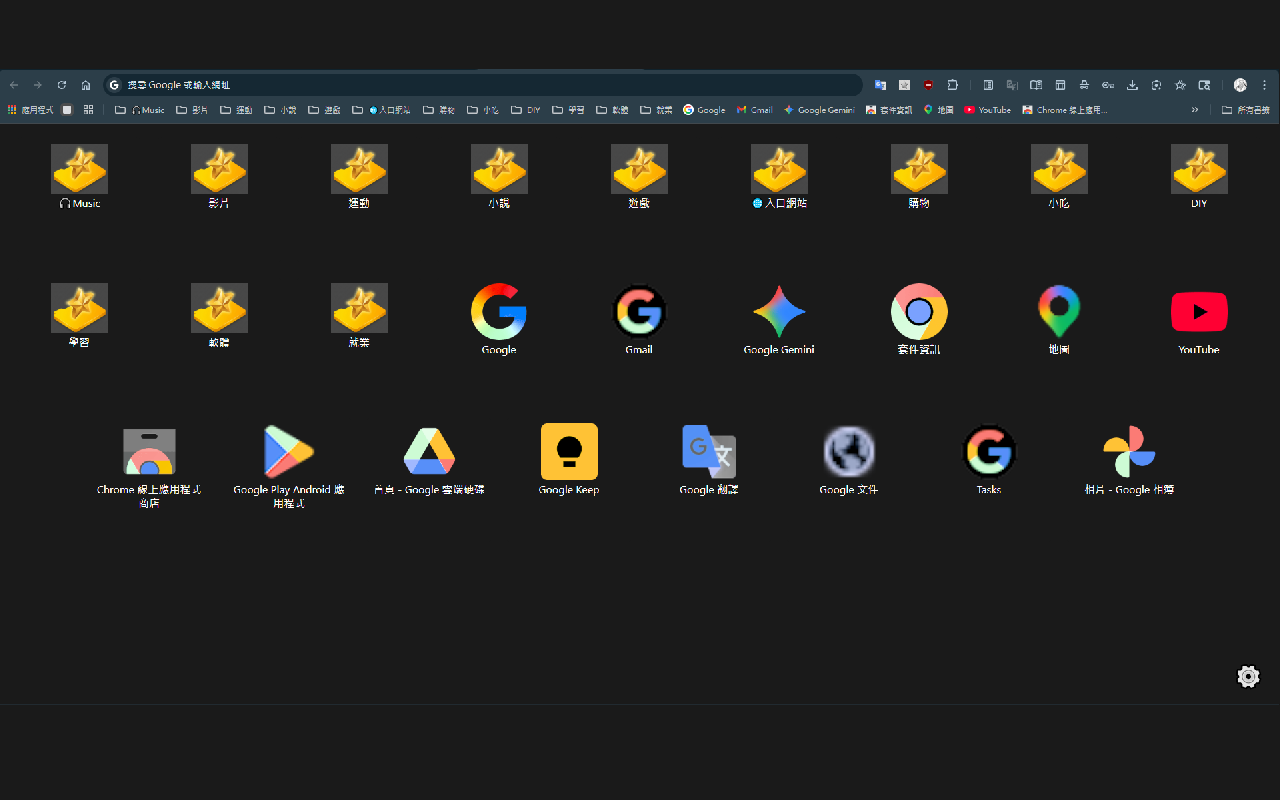The width and height of the screenshot is (1280, 800).
Task: Open the 影片 folder tile on the page
Action: [219, 177]
